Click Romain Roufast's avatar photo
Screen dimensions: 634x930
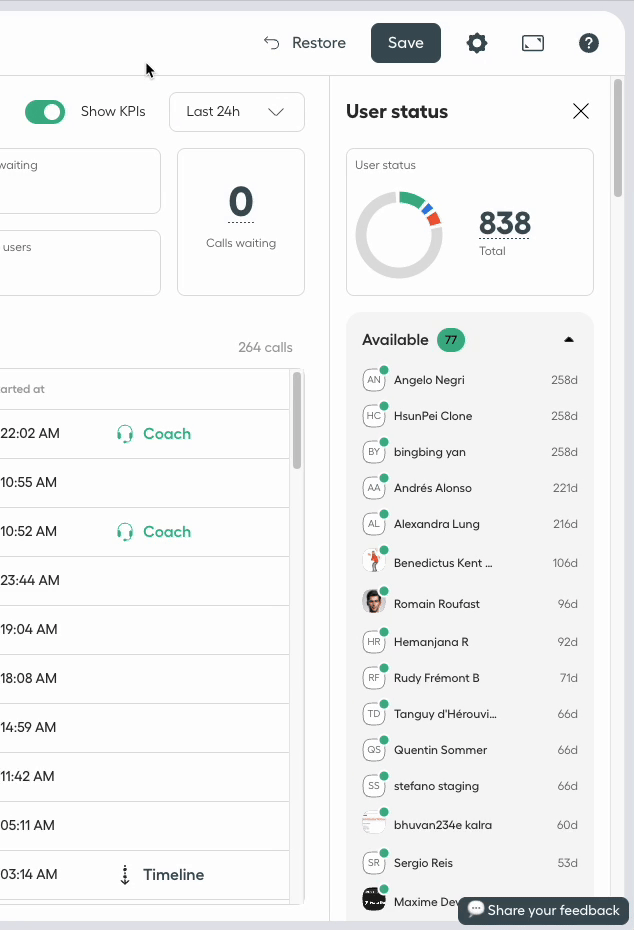coord(373,603)
